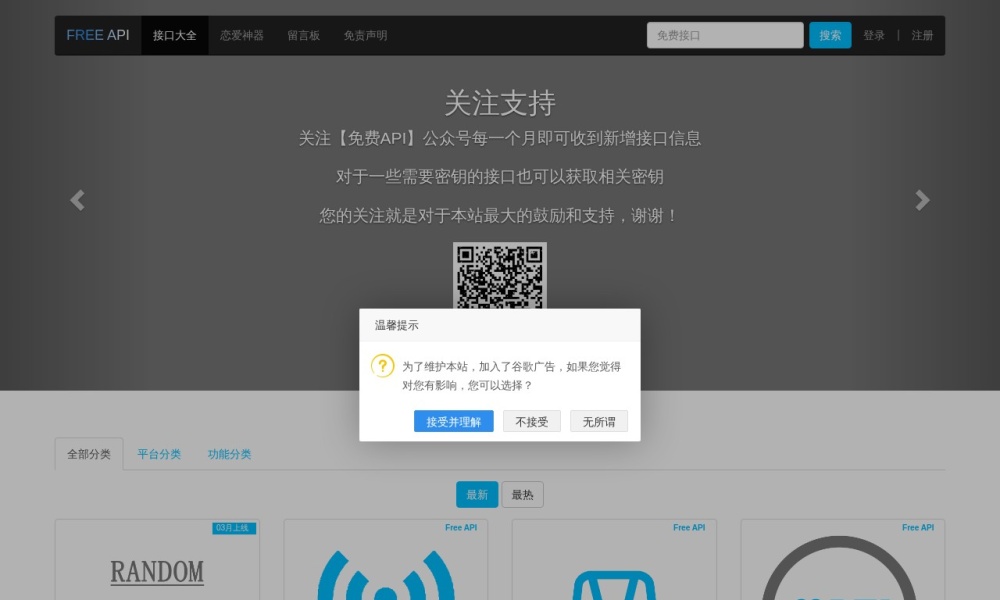Viewport: 1000px width, 600px height.
Task: Show previous carousel slide arrow
Action: (78, 200)
